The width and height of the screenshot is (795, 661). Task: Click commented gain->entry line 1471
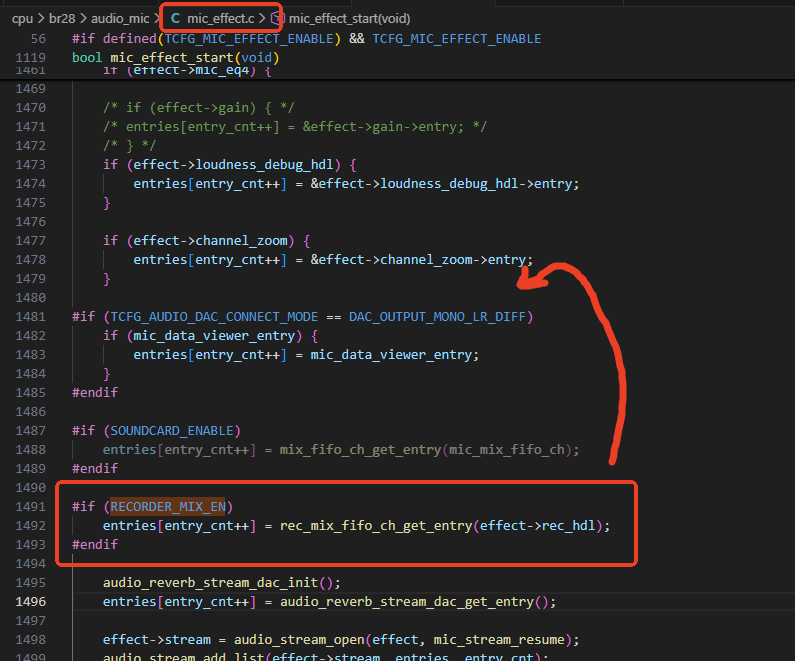(295, 127)
